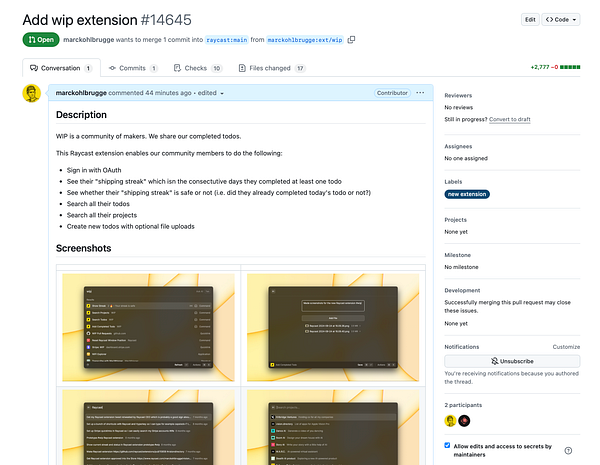600x465 pixels.
Task: Copy the head branch name icon
Action: point(351,40)
